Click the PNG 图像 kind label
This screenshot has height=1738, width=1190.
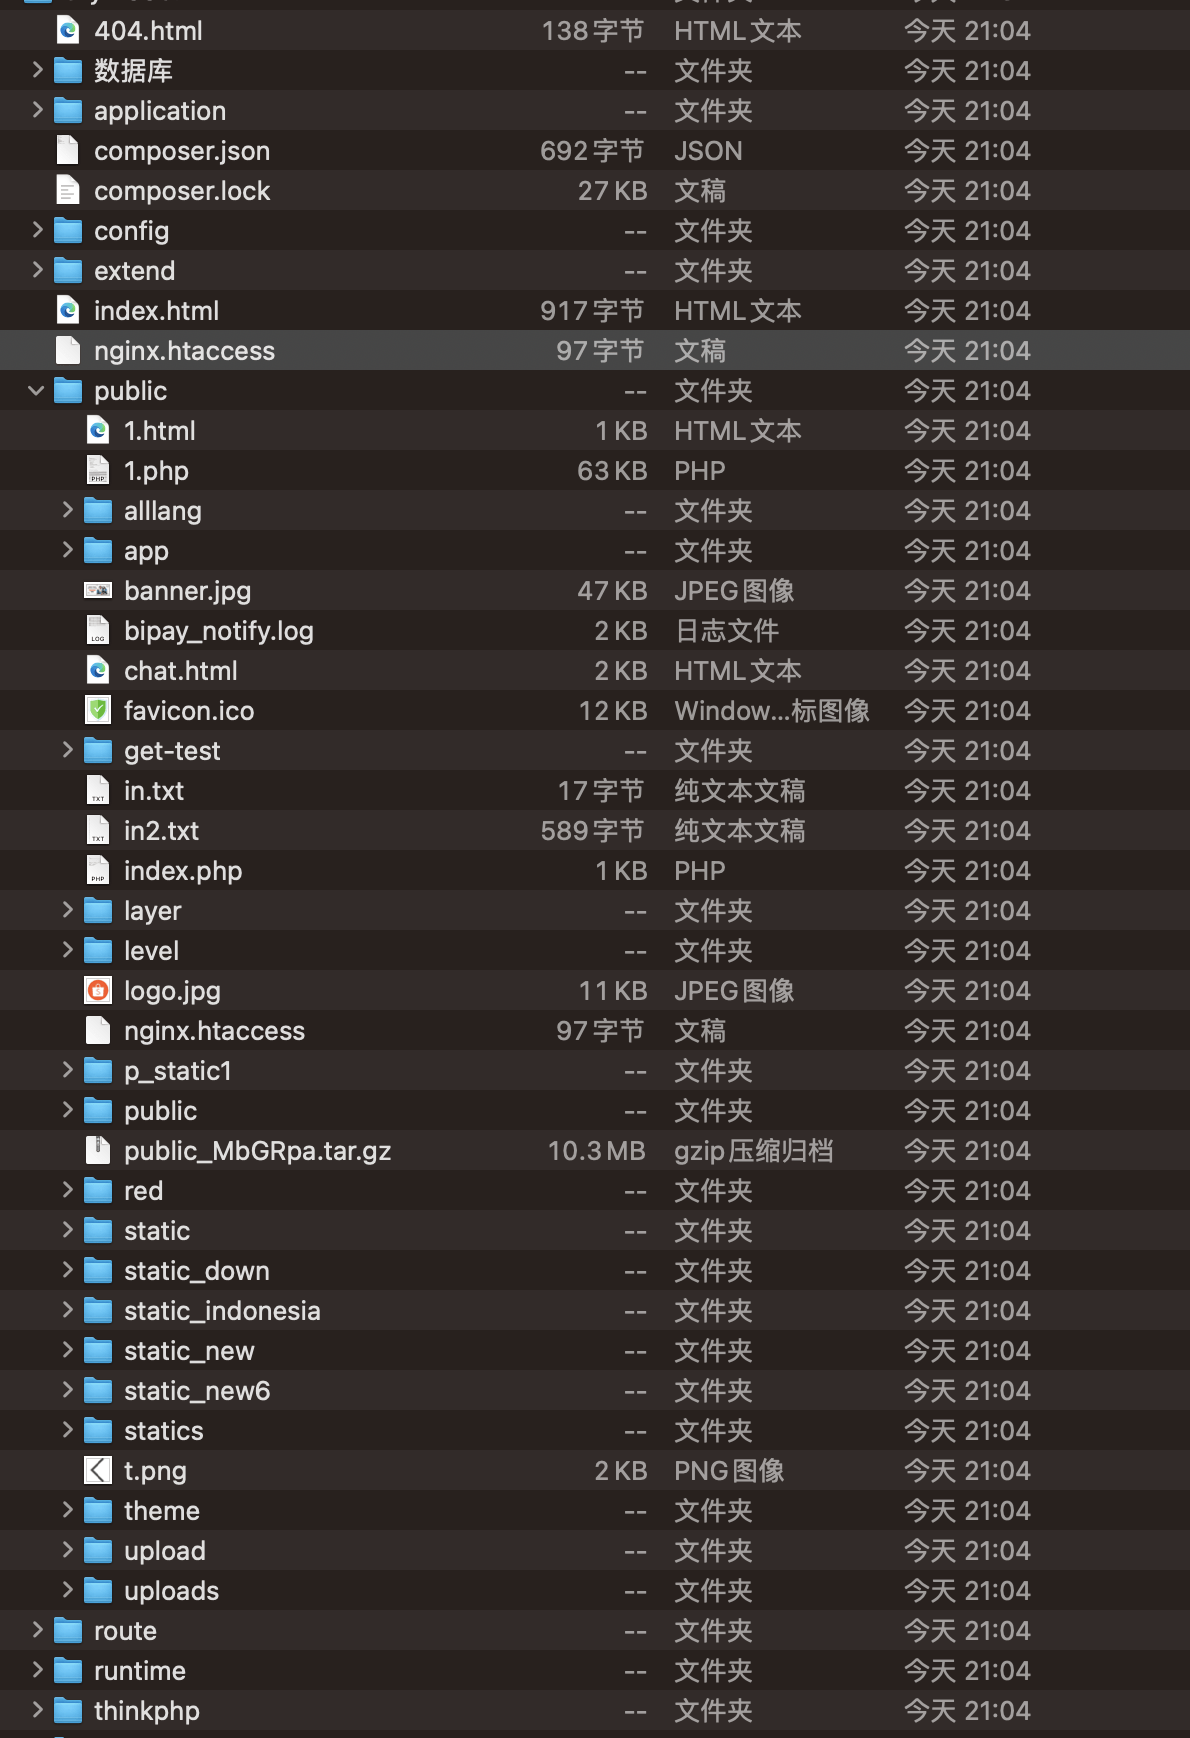pos(729,1471)
